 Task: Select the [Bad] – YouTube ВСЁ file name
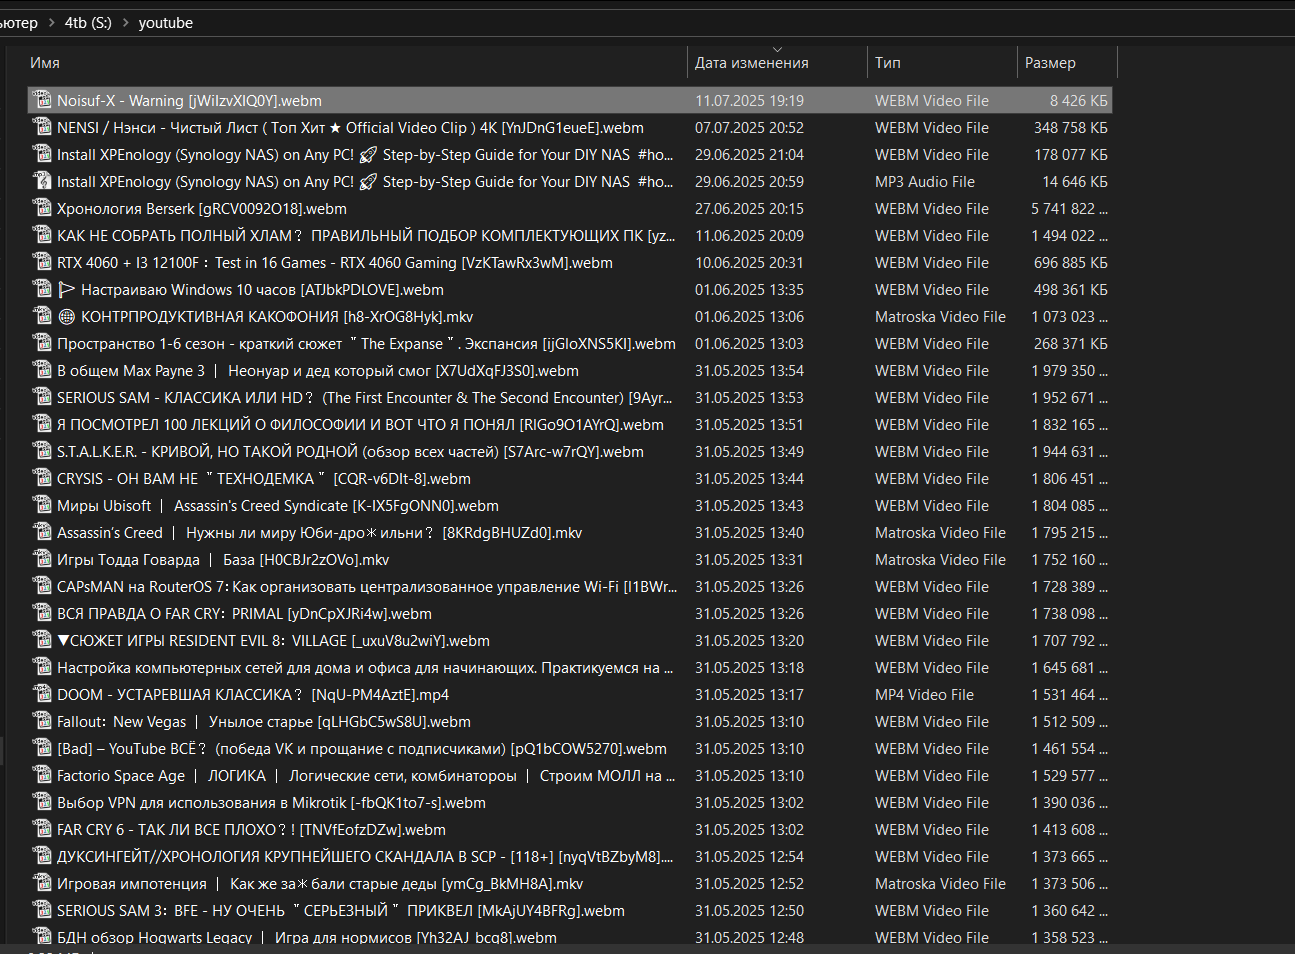coord(362,748)
